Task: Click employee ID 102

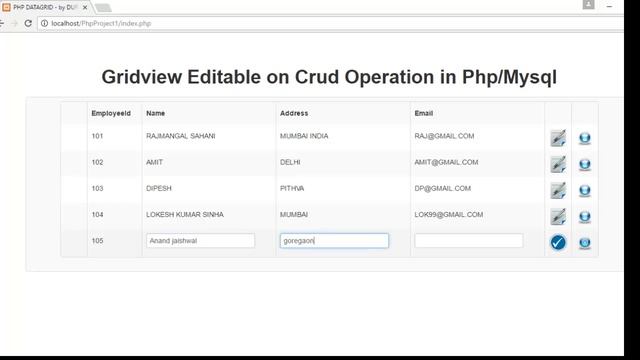Action: pos(97,162)
